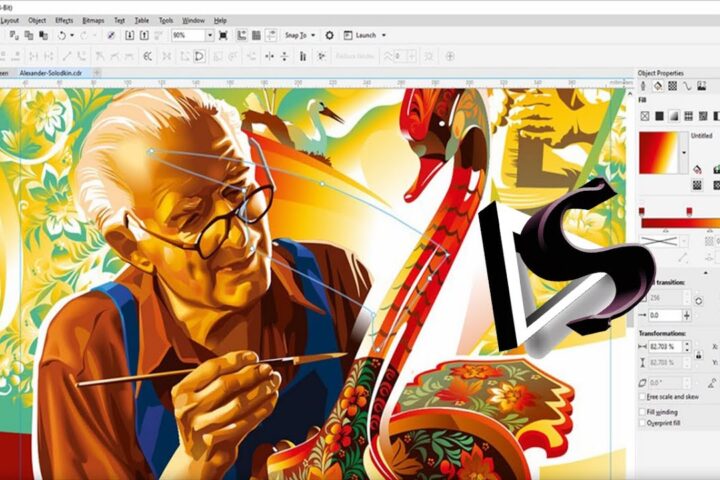Click the Import icon with down arrow
Image resolution: width=720 pixels, height=480 pixels.
pos(129,35)
